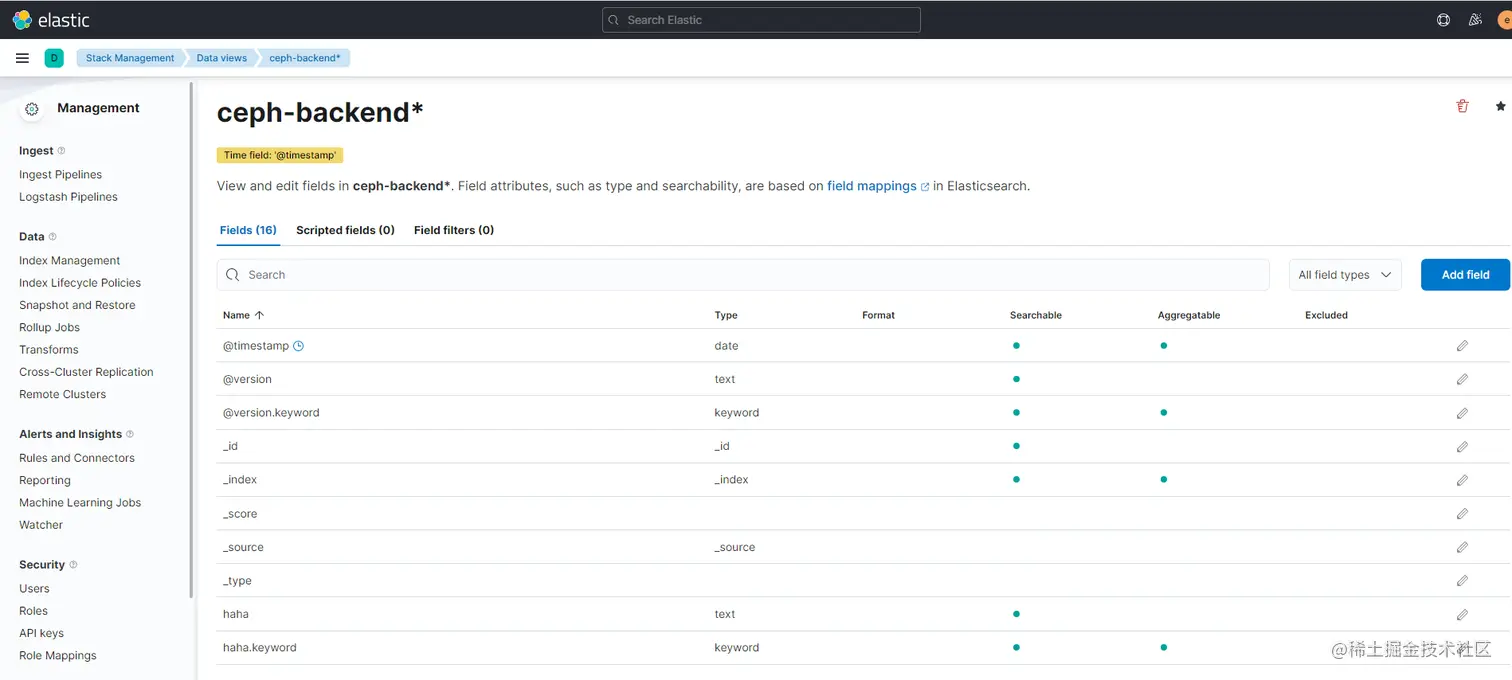The height and width of the screenshot is (680, 1512).
Task: Click the Excluded column header
Action: point(1326,315)
